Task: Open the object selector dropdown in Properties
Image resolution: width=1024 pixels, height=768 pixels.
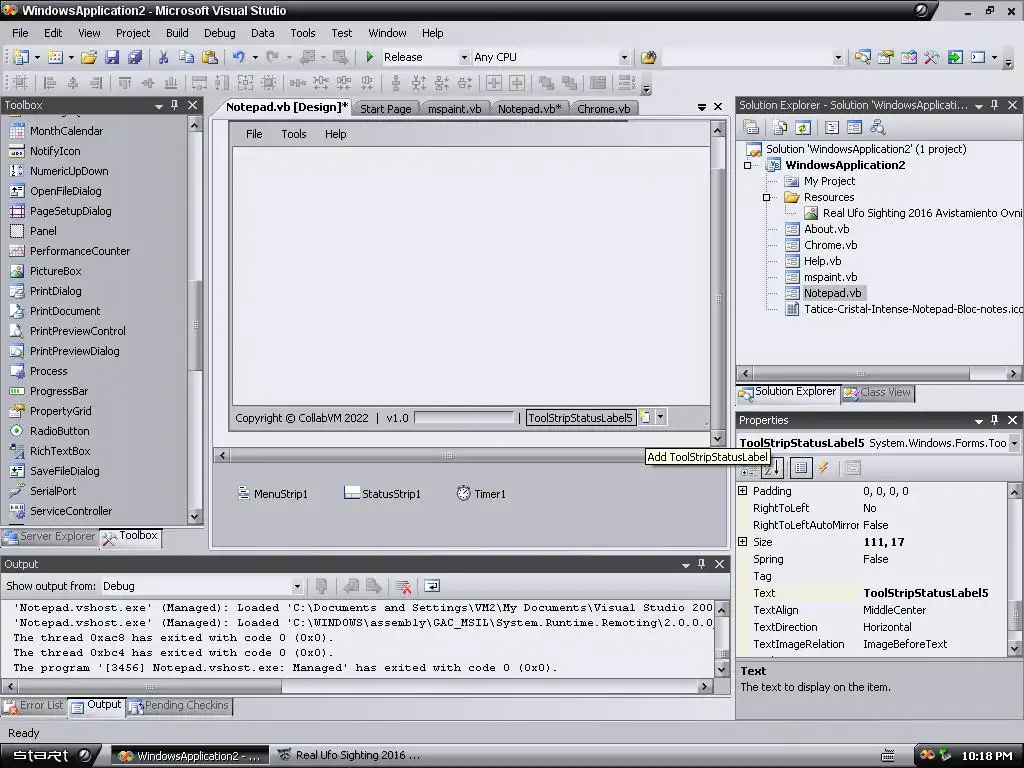Action: (x=1014, y=443)
